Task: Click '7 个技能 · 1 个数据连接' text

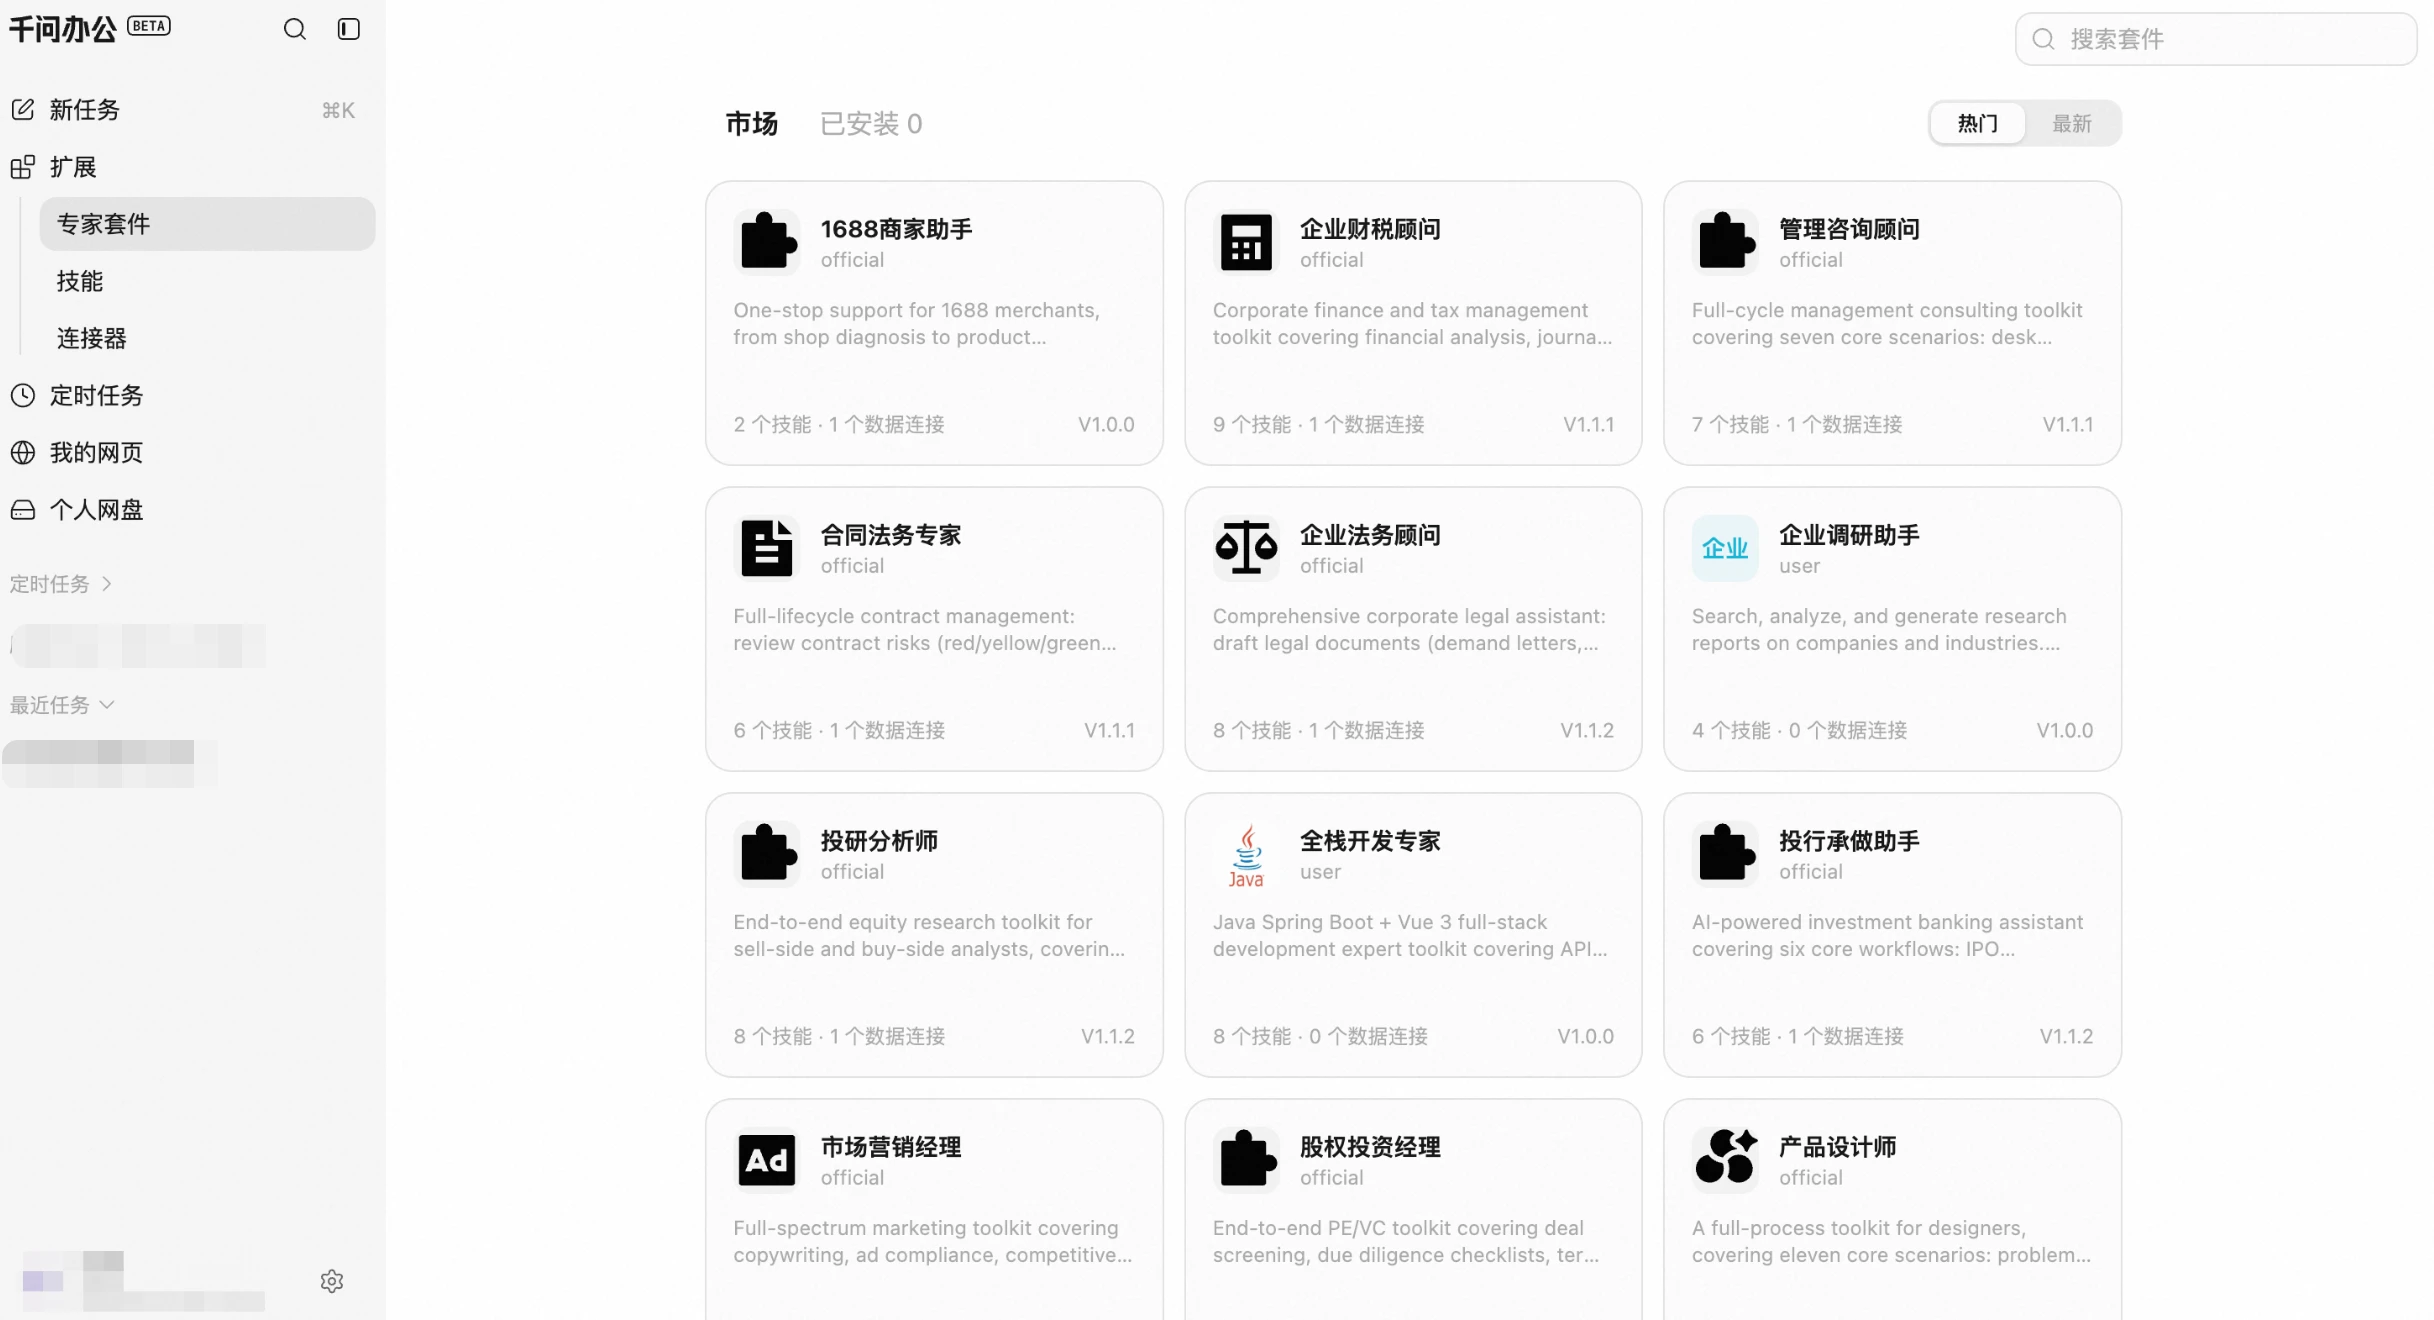Action: pyautogui.click(x=1797, y=424)
